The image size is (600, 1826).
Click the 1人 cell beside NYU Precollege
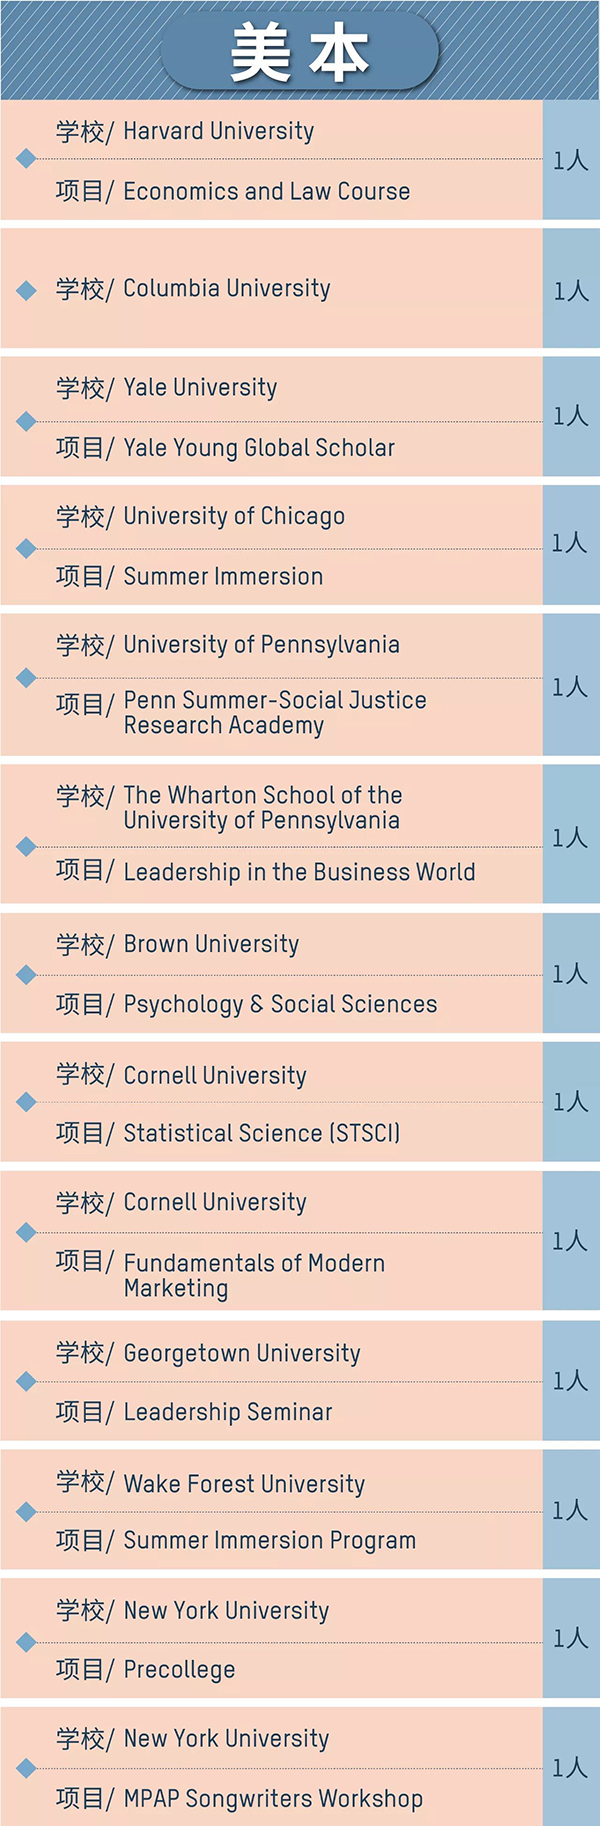[571, 1638]
